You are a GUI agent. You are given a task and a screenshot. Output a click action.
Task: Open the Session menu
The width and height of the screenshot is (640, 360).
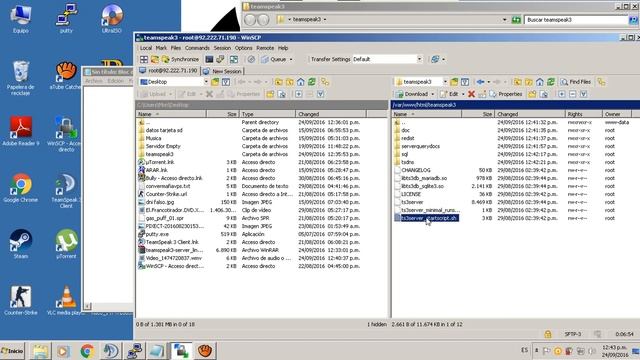click(222, 48)
